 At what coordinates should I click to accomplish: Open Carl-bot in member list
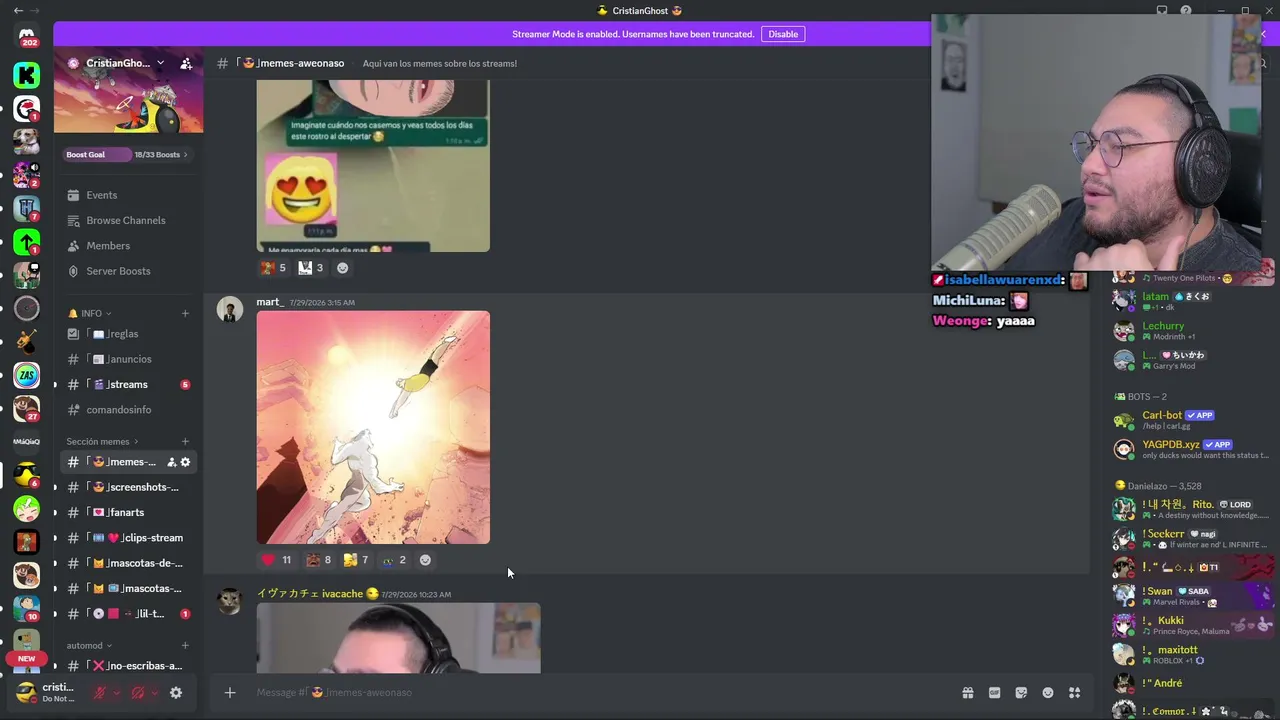coord(1193,419)
